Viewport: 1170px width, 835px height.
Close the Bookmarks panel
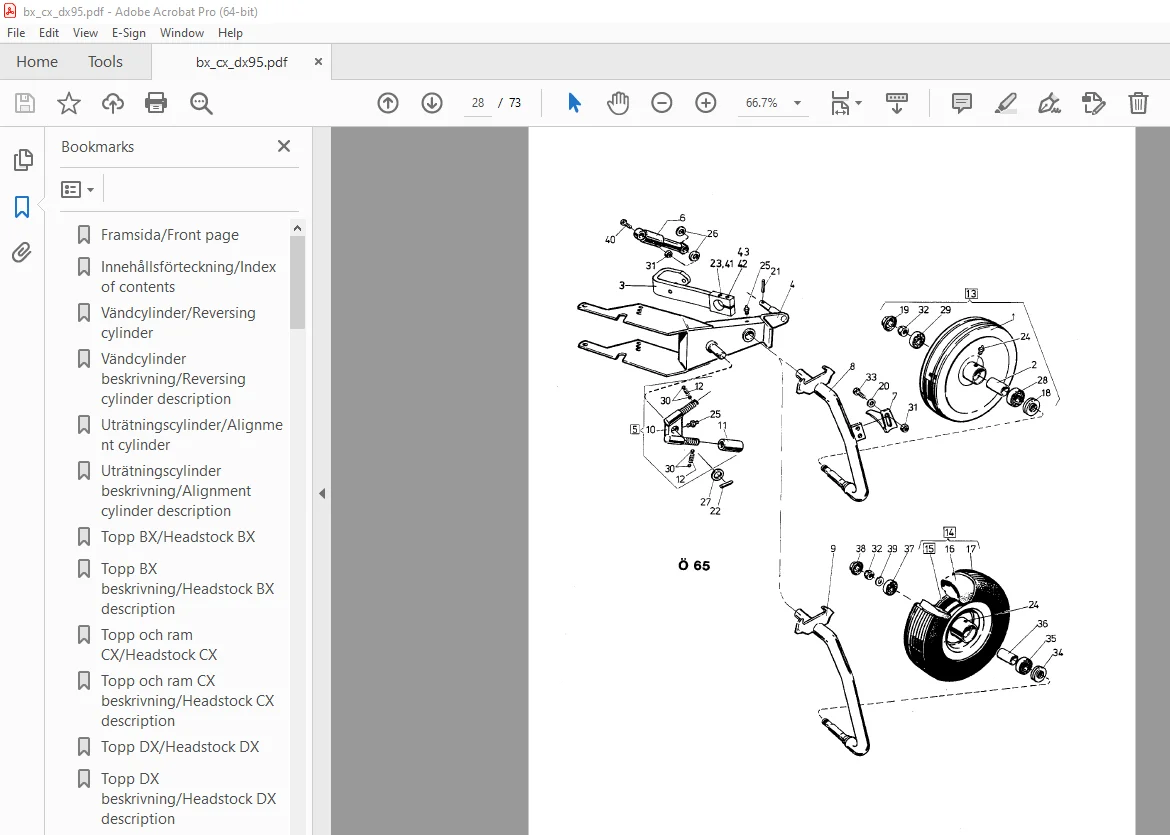tap(284, 146)
